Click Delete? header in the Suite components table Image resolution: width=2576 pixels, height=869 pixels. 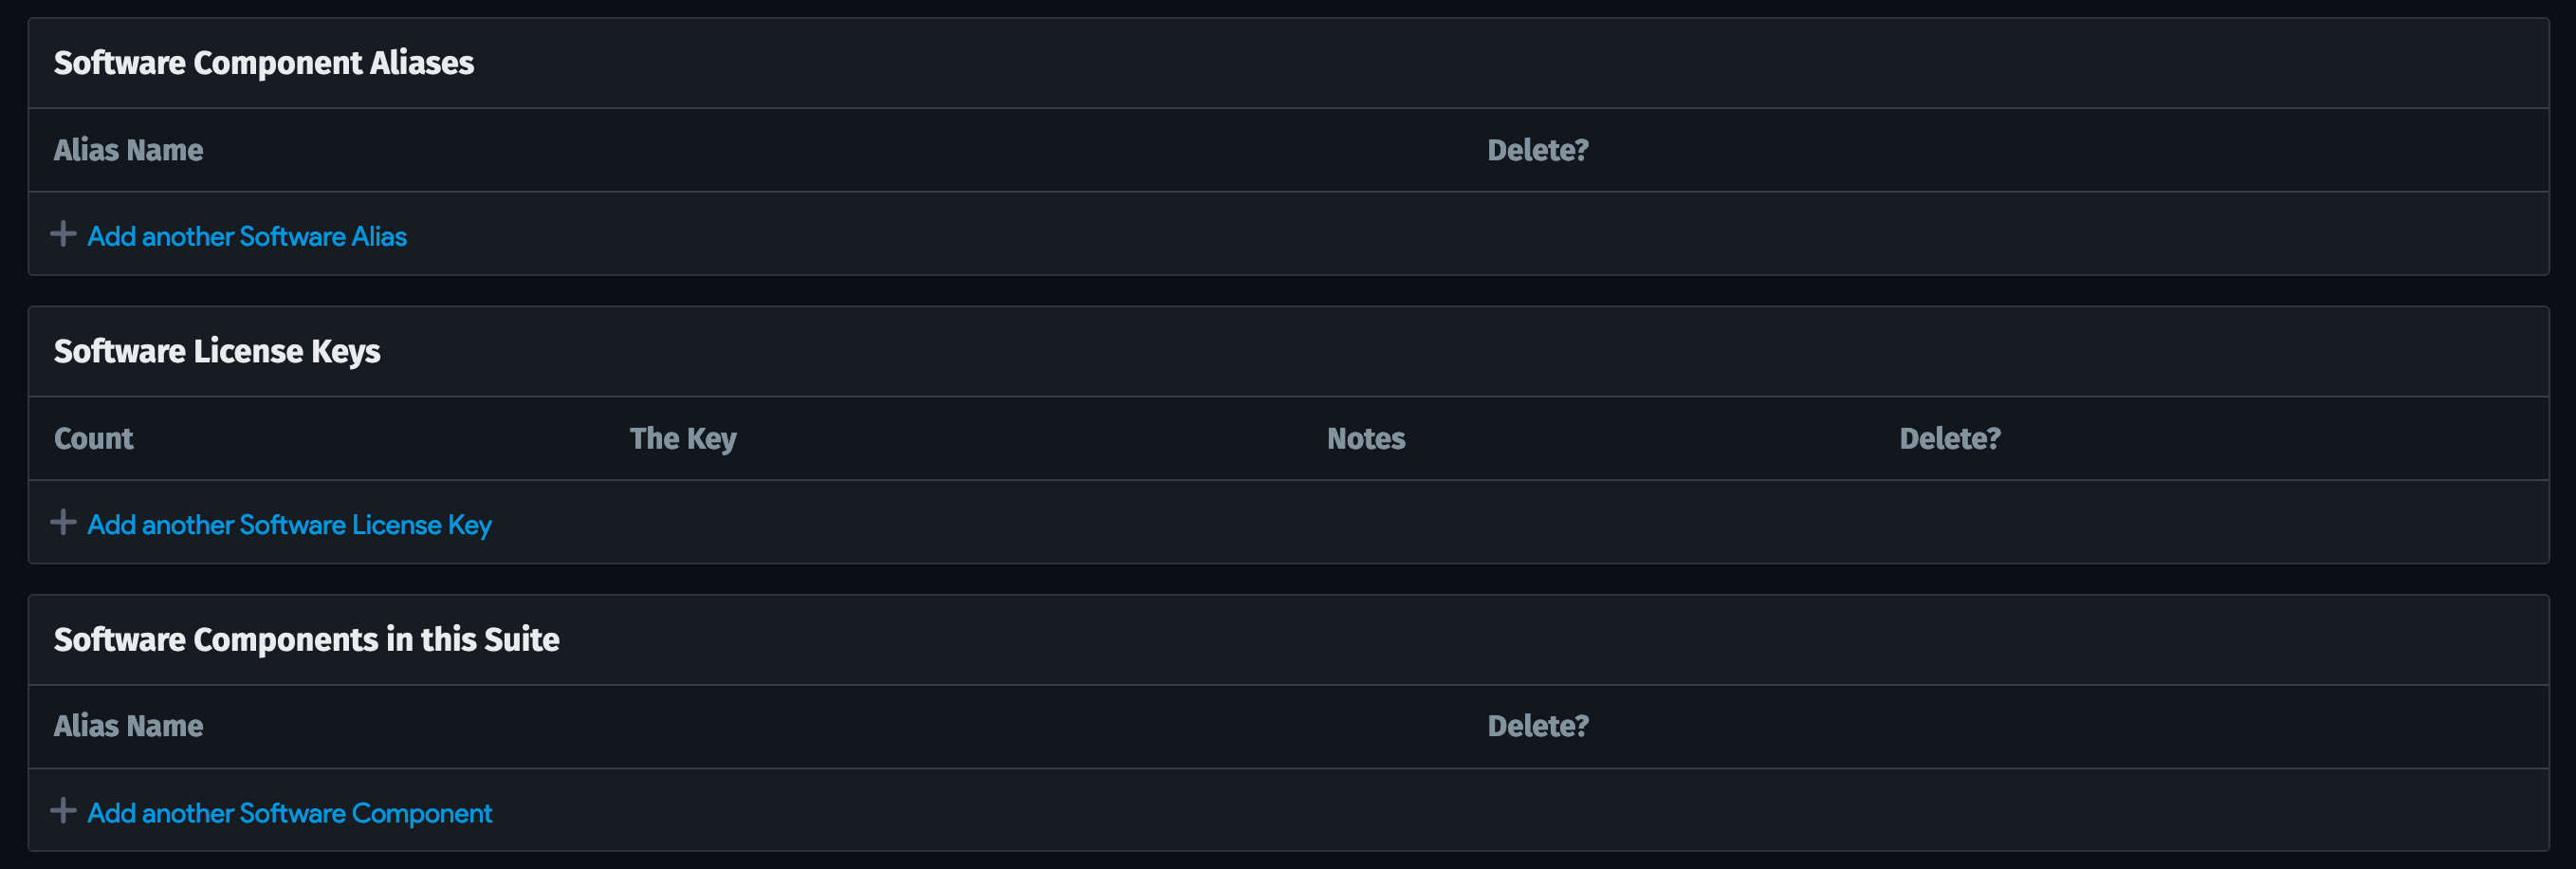1537,726
